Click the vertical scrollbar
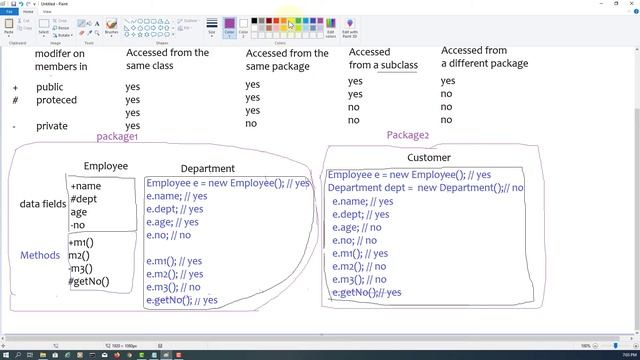Viewport: 640px width, 360px height. [637, 220]
